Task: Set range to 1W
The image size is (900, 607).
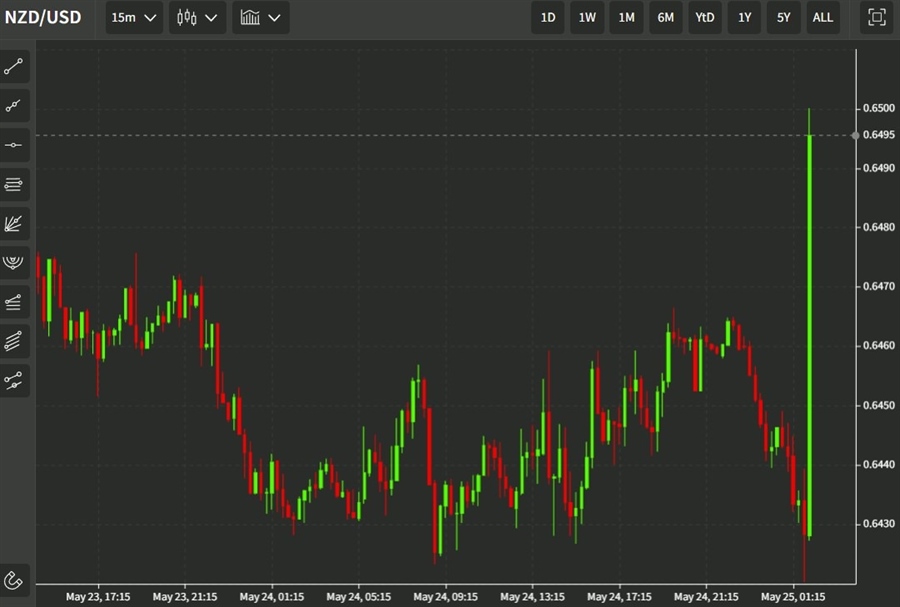Action: [x=587, y=17]
